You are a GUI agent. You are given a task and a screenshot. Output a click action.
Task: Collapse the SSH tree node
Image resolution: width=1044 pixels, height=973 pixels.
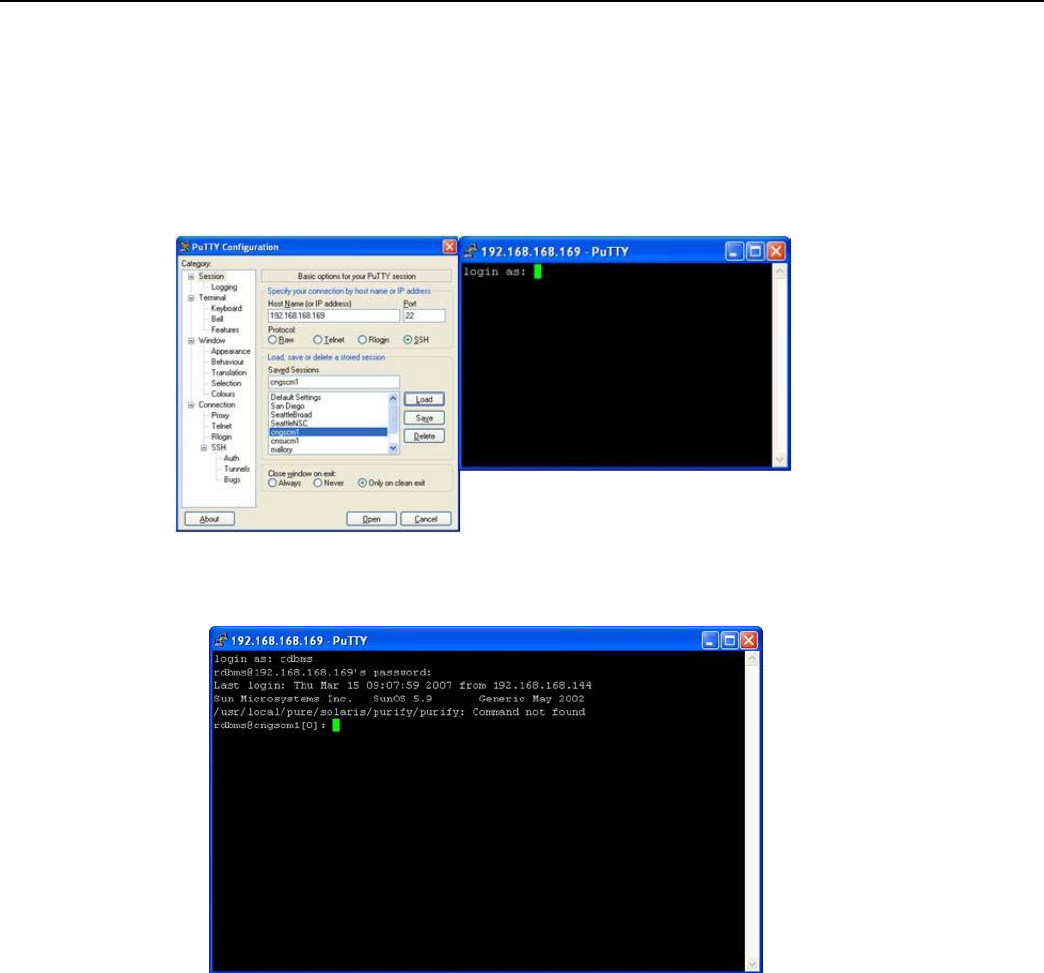204,448
